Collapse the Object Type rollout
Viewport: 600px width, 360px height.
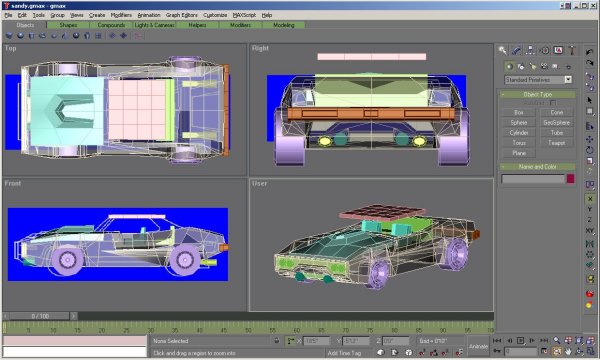(538, 94)
